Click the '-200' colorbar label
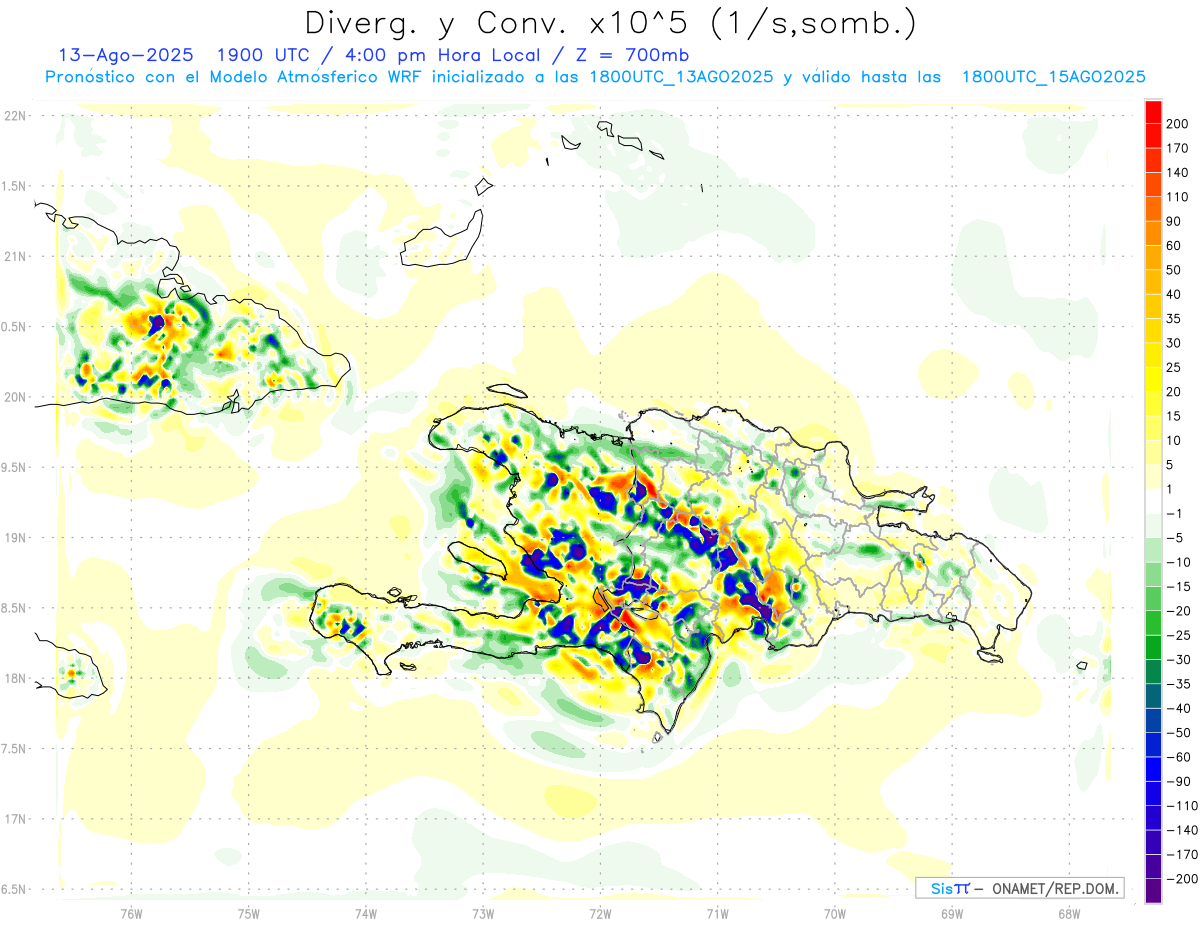Image resolution: width=1200 pixels, height=927 pixels. point(1181,879)
